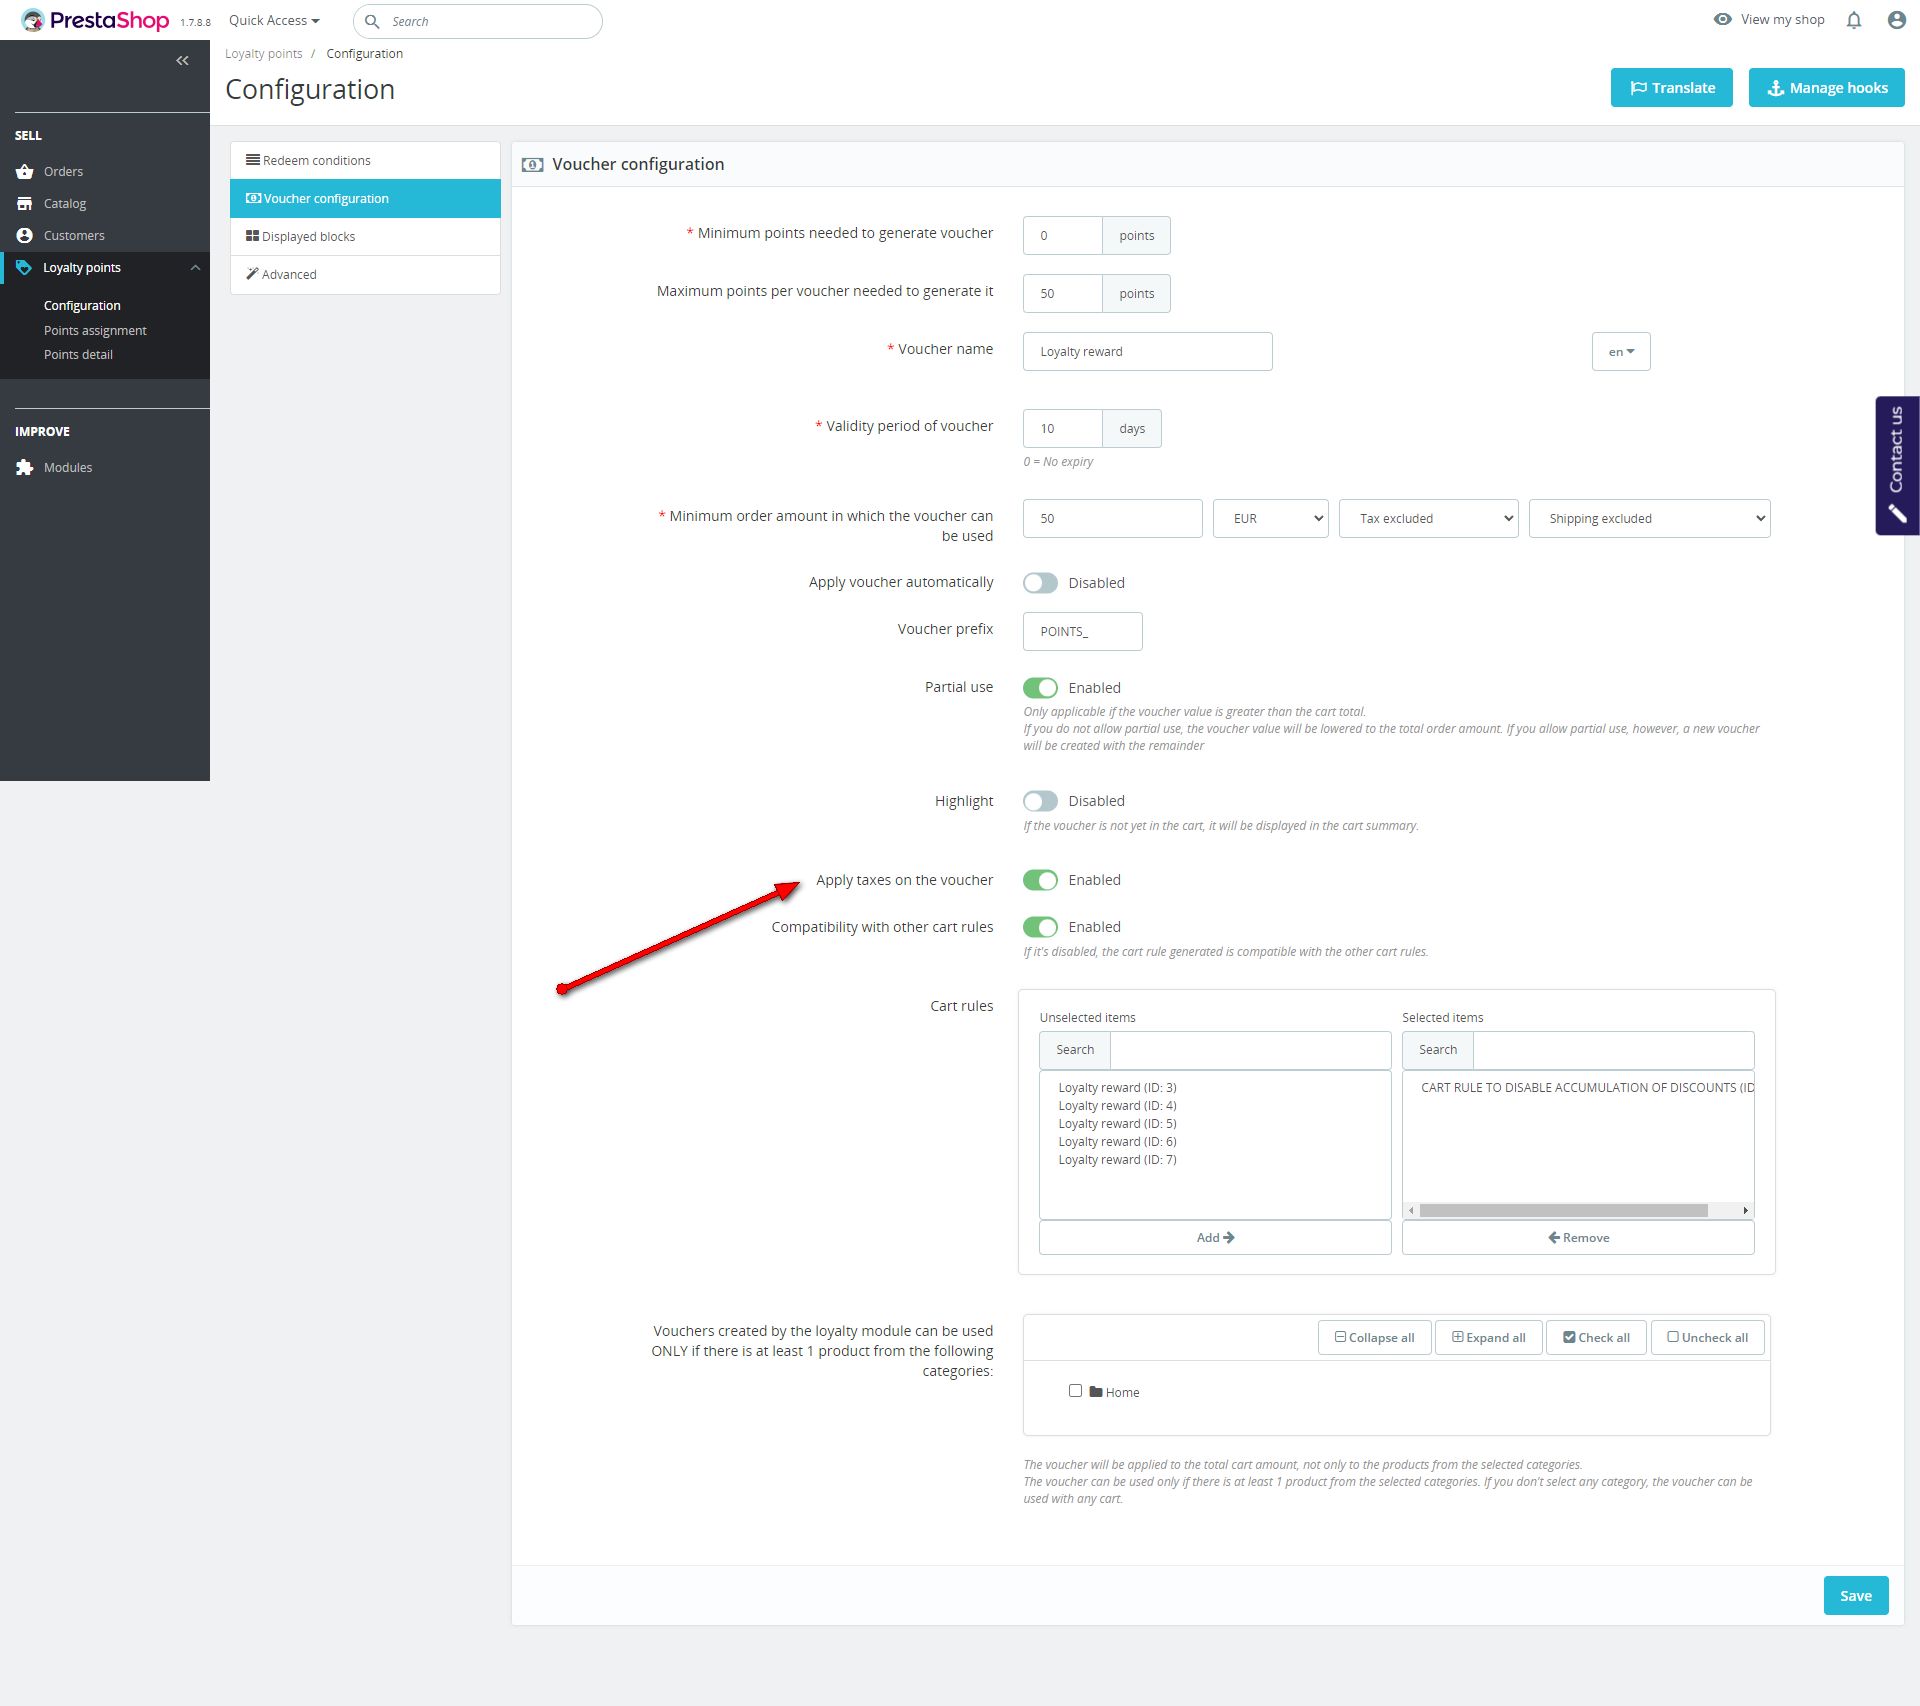Click the Contact us pencil icon

(1897, 514)
